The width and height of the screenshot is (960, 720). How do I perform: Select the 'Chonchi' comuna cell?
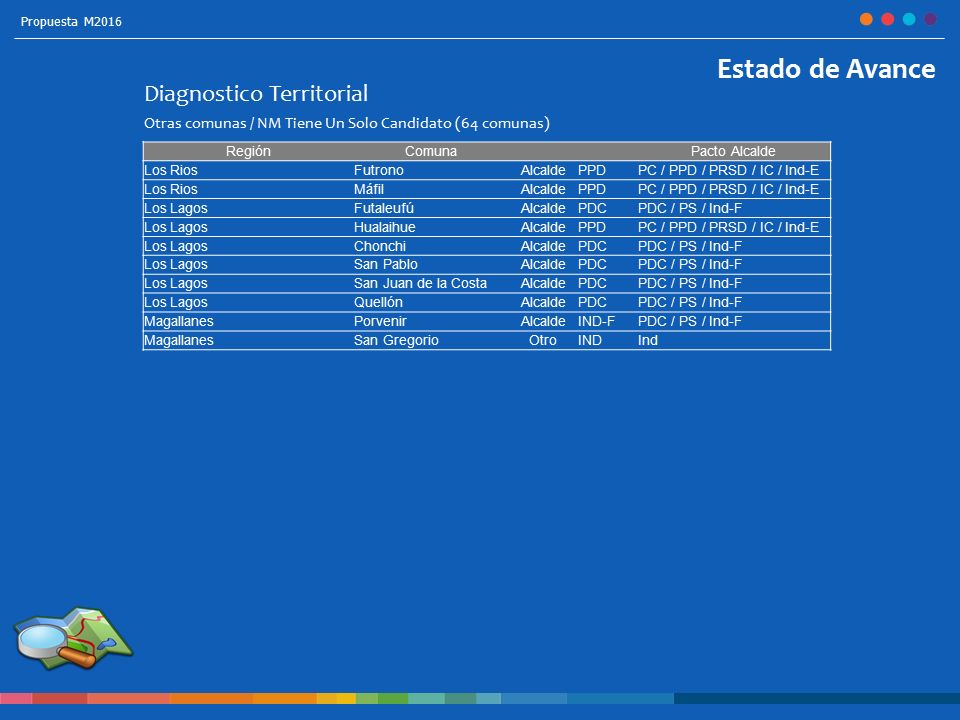[380, 246]
